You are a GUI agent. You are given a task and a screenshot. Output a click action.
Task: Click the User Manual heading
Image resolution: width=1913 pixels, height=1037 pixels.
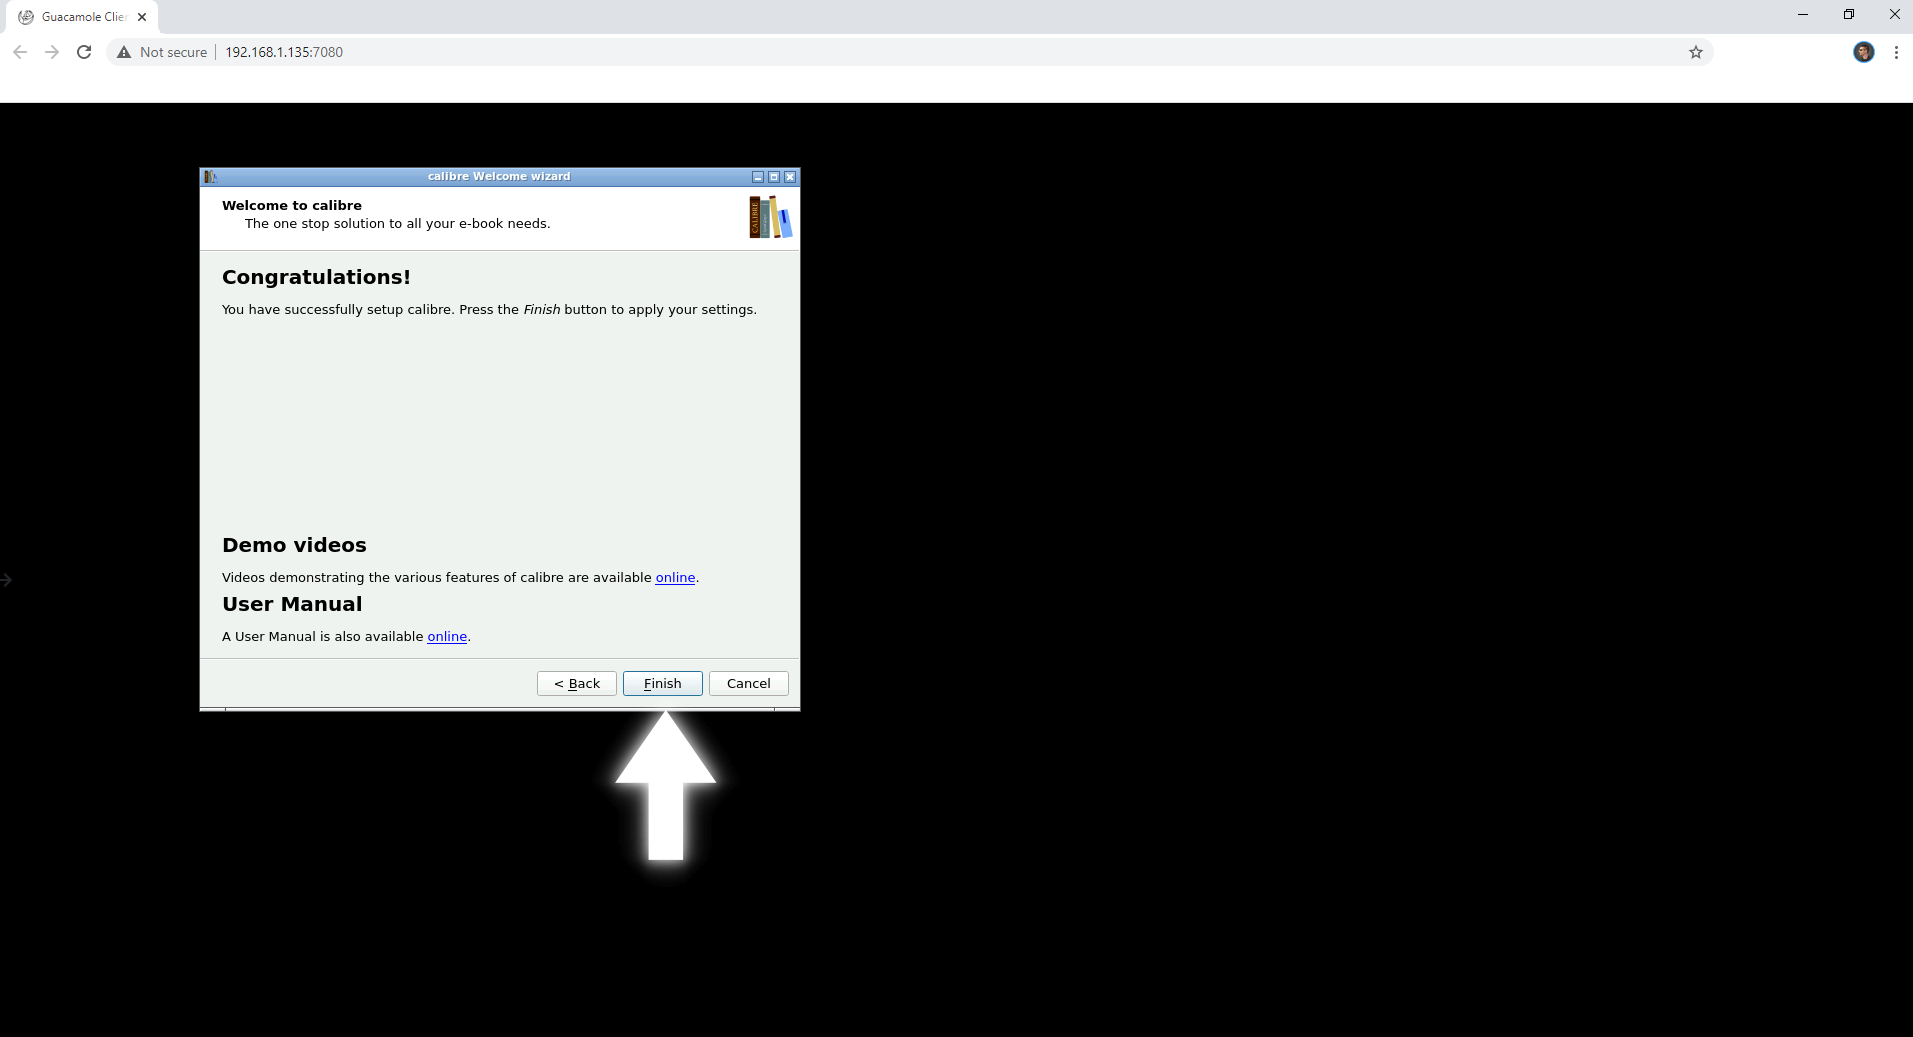click(x=292, y=604)
